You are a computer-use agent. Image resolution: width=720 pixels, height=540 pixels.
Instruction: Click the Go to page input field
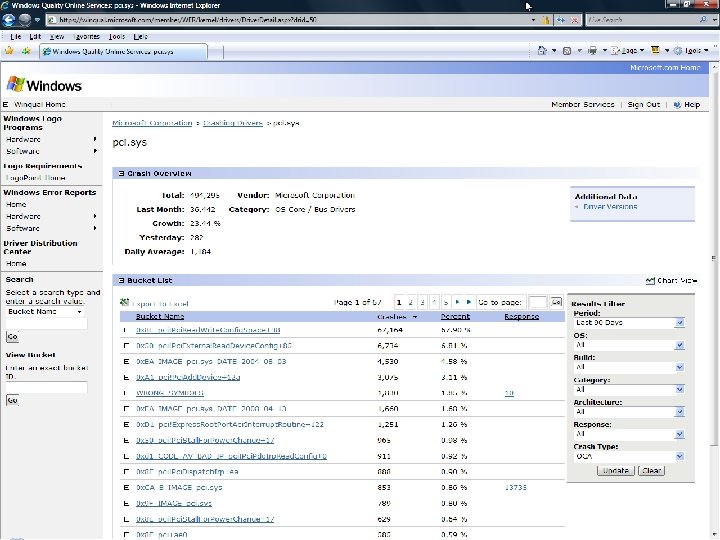537,301
